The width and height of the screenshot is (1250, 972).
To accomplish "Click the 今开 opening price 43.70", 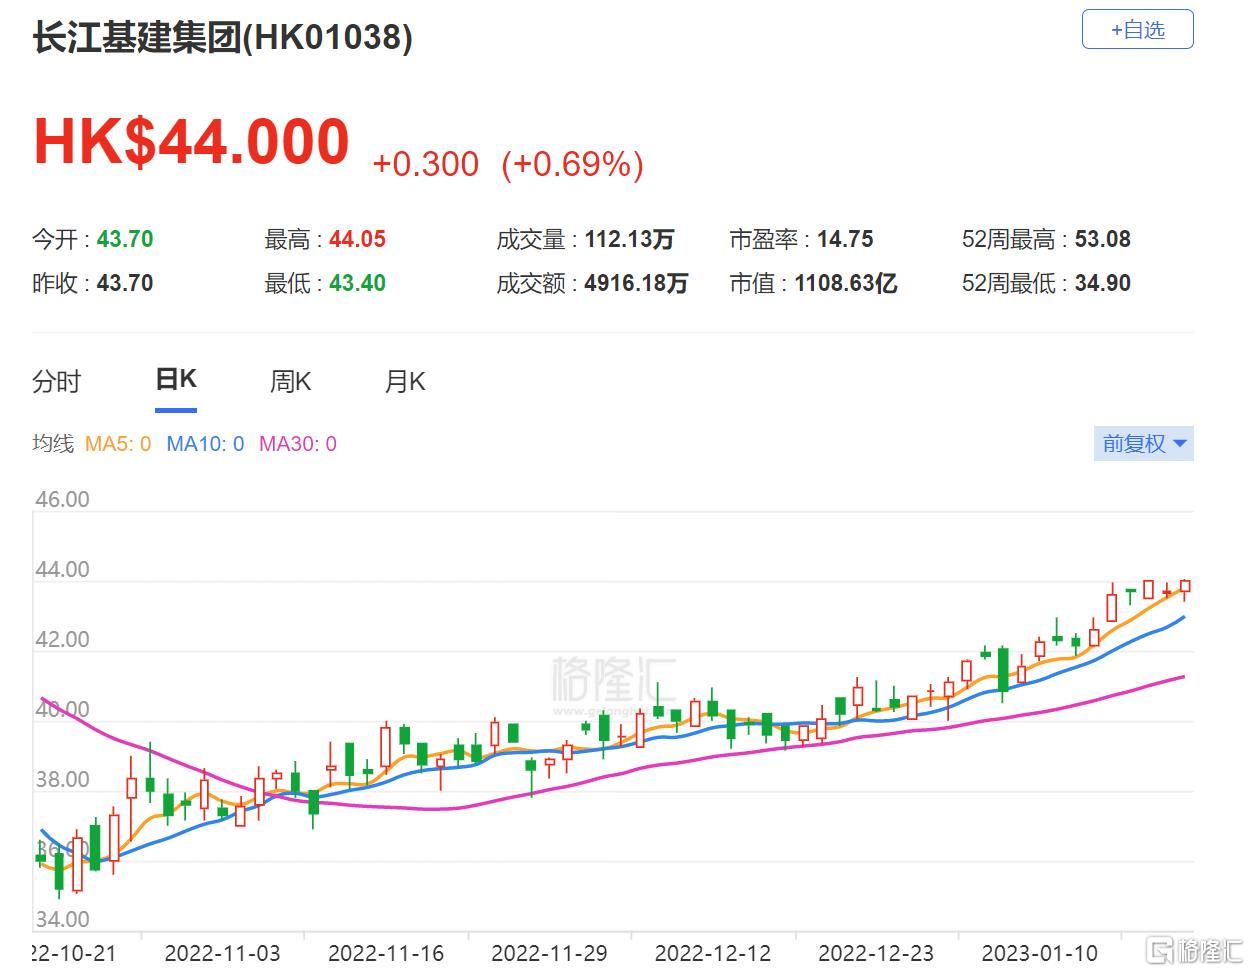I will point(125,240).
